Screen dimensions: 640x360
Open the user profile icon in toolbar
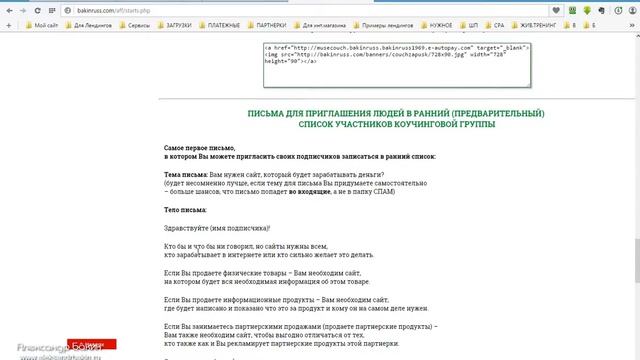632,11
